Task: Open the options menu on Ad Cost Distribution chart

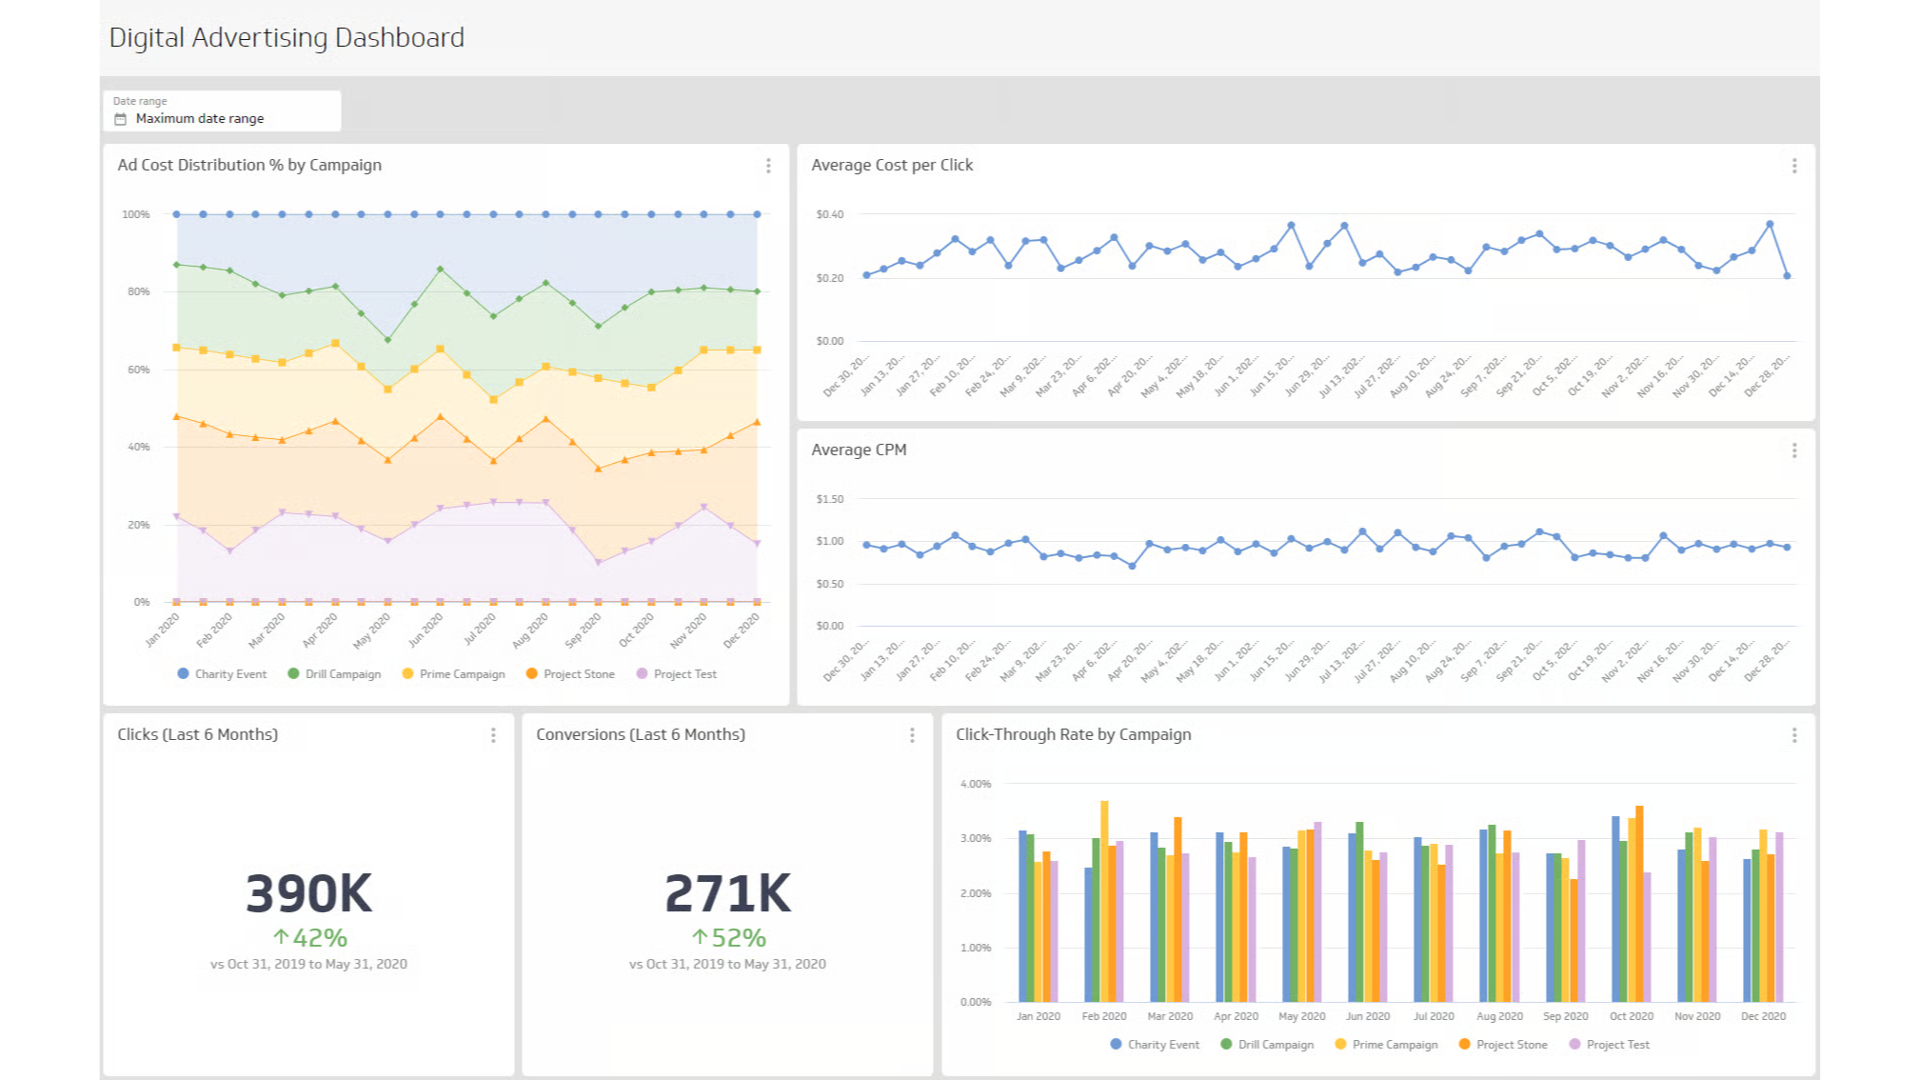Action: pos(768,165)
